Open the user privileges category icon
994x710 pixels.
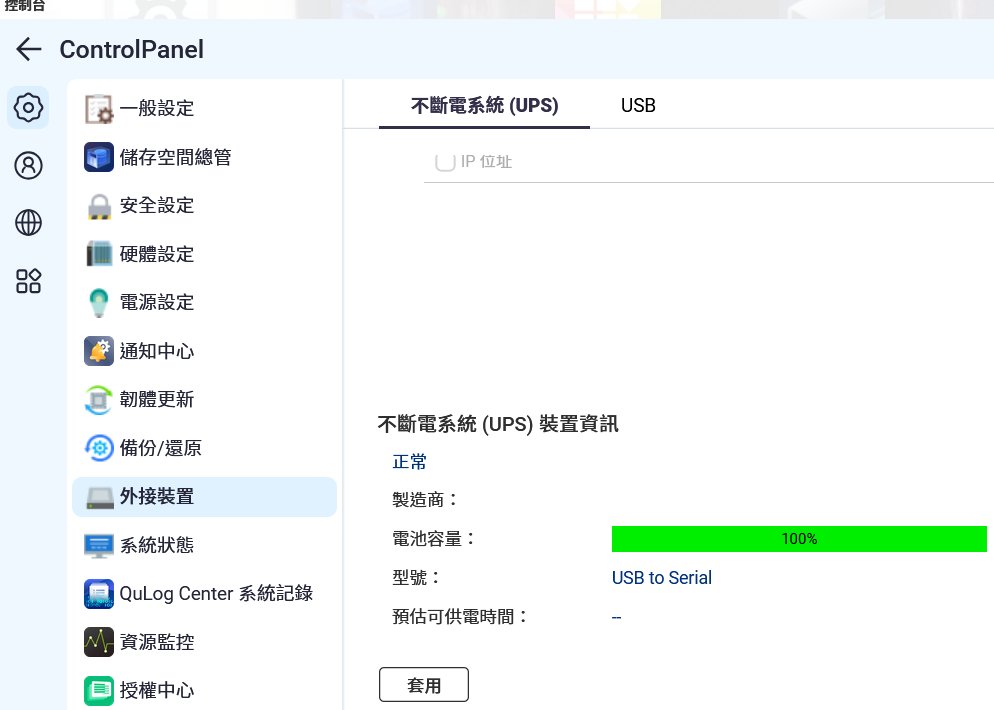[28, 165]
